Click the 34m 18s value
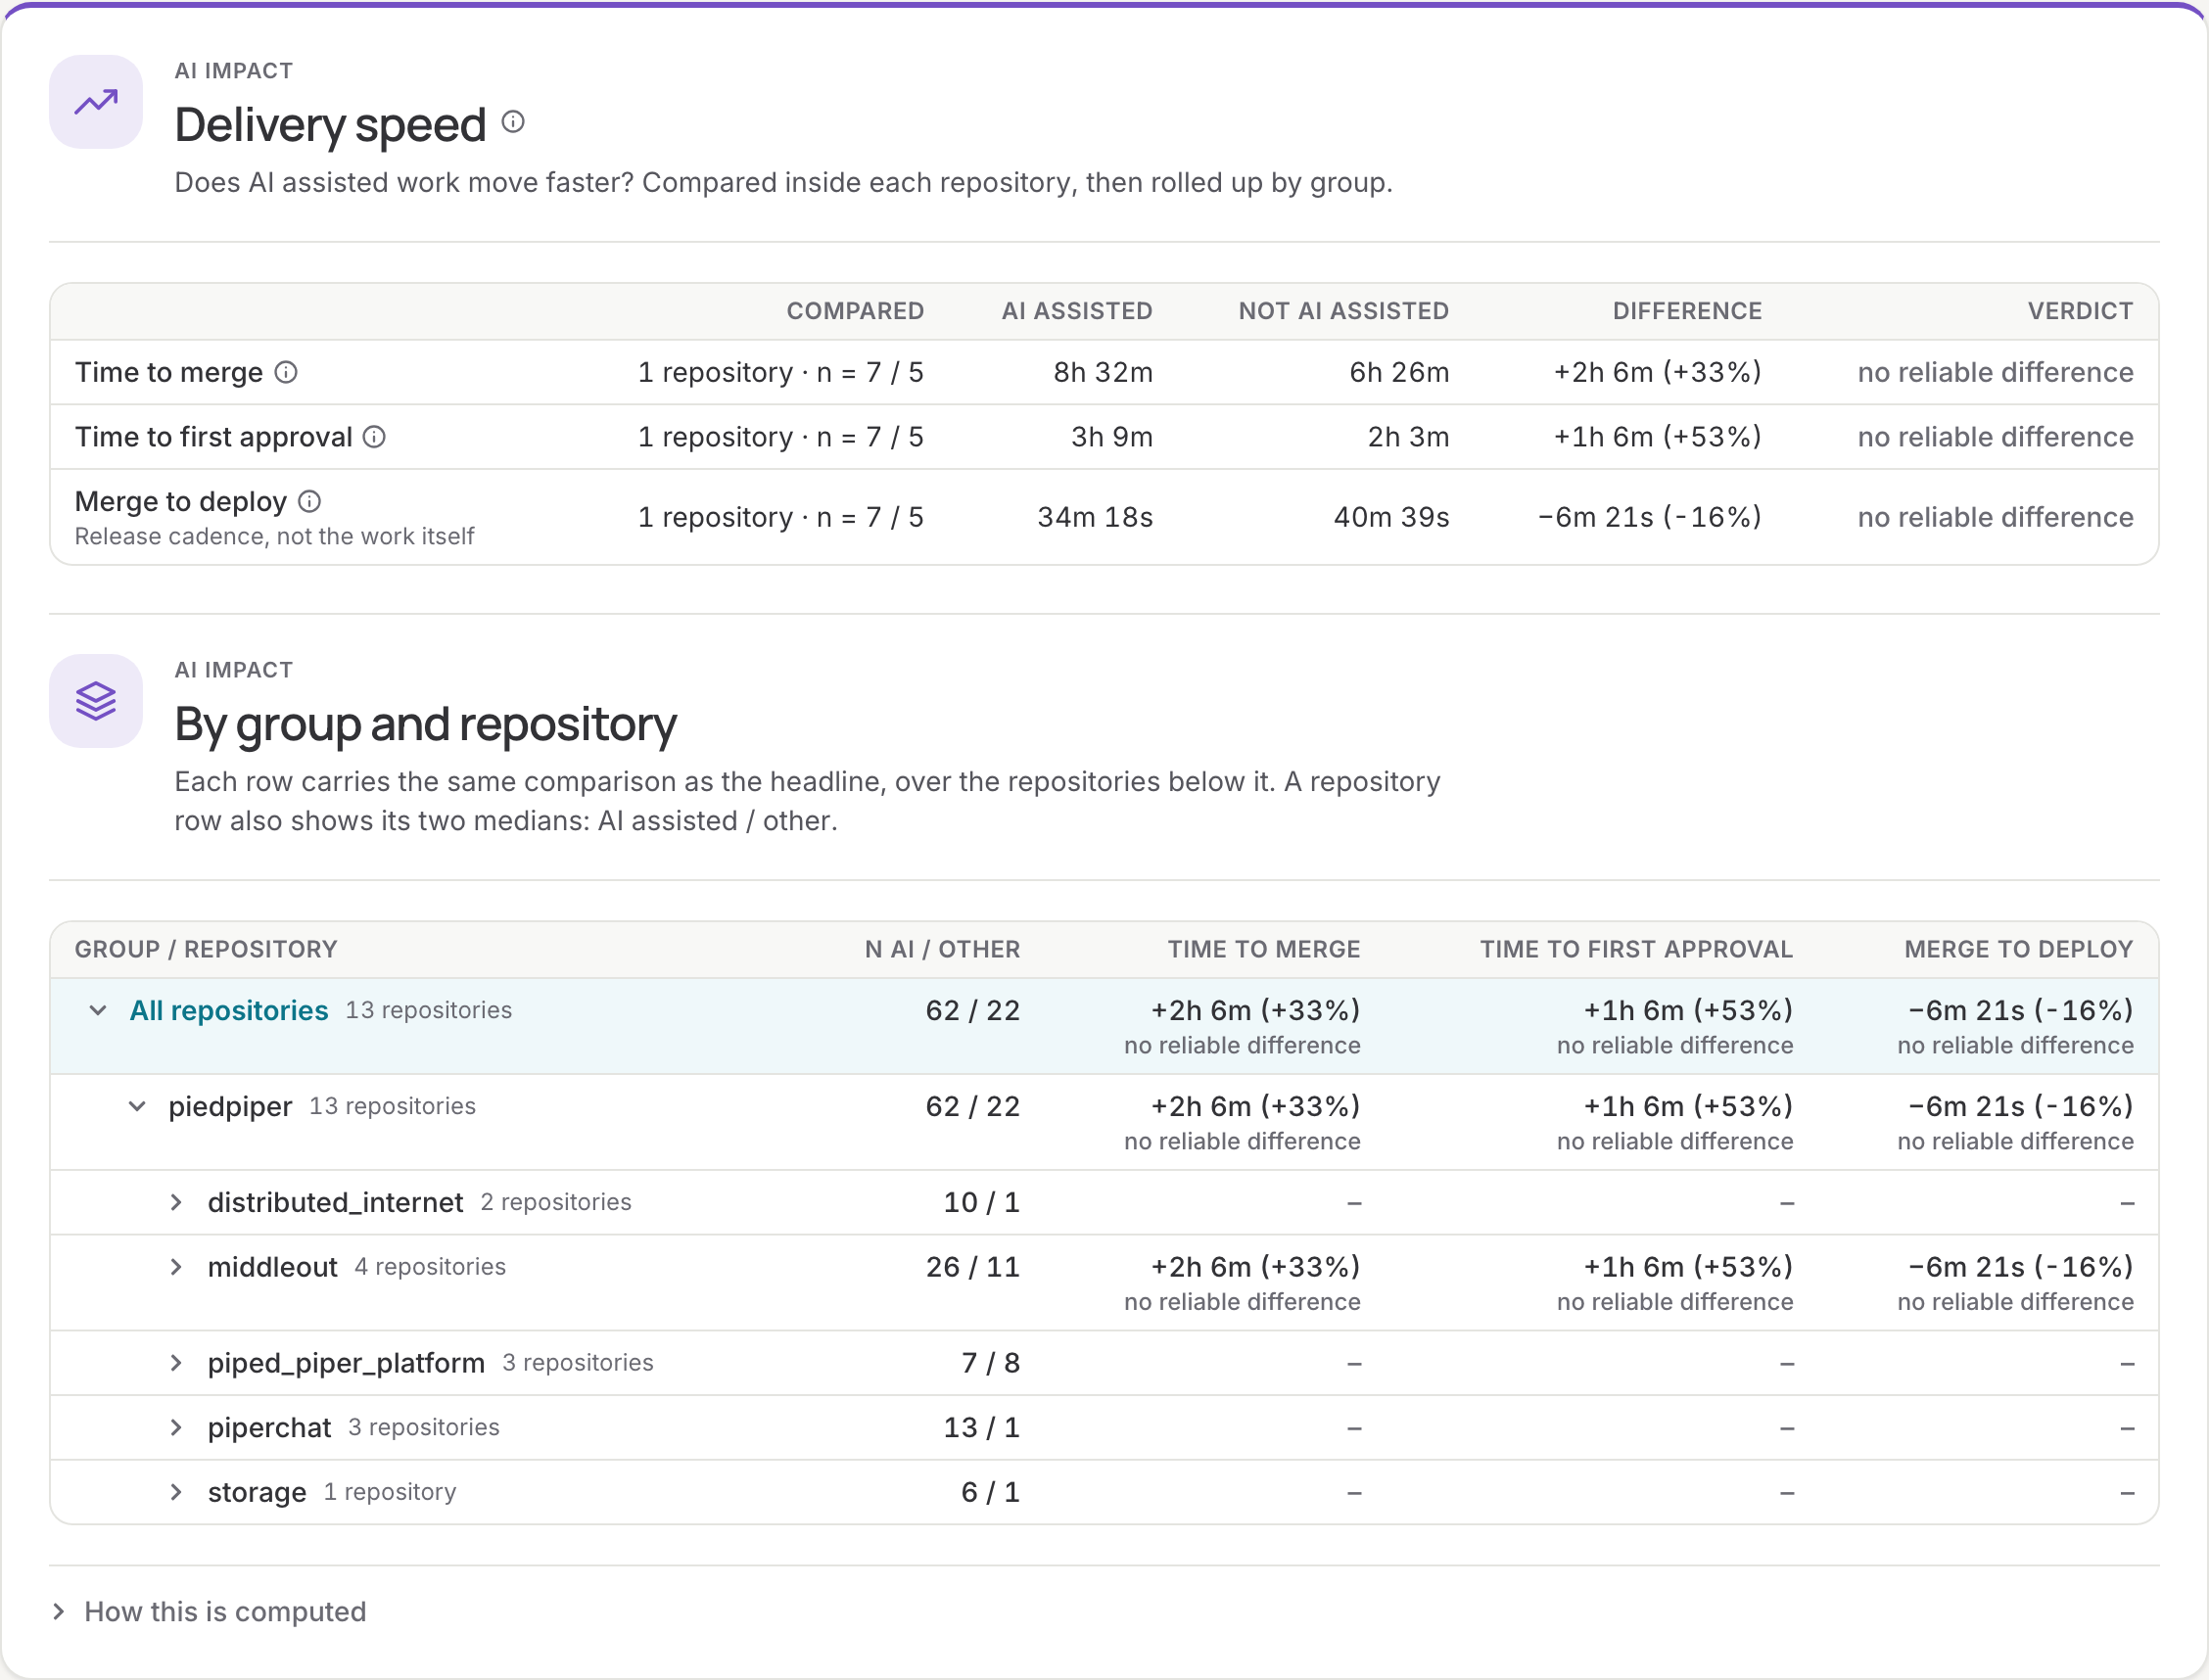This screenshot has height=1680, width=2209. click(x=1095, y=517)
